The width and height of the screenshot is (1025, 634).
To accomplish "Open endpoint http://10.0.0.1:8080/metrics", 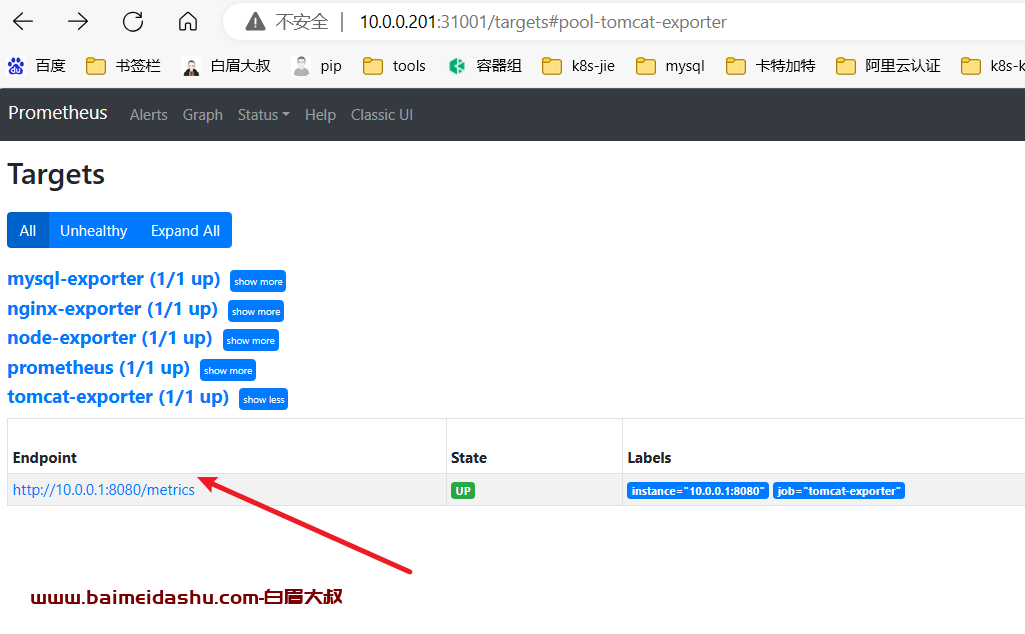I will 103,490.
